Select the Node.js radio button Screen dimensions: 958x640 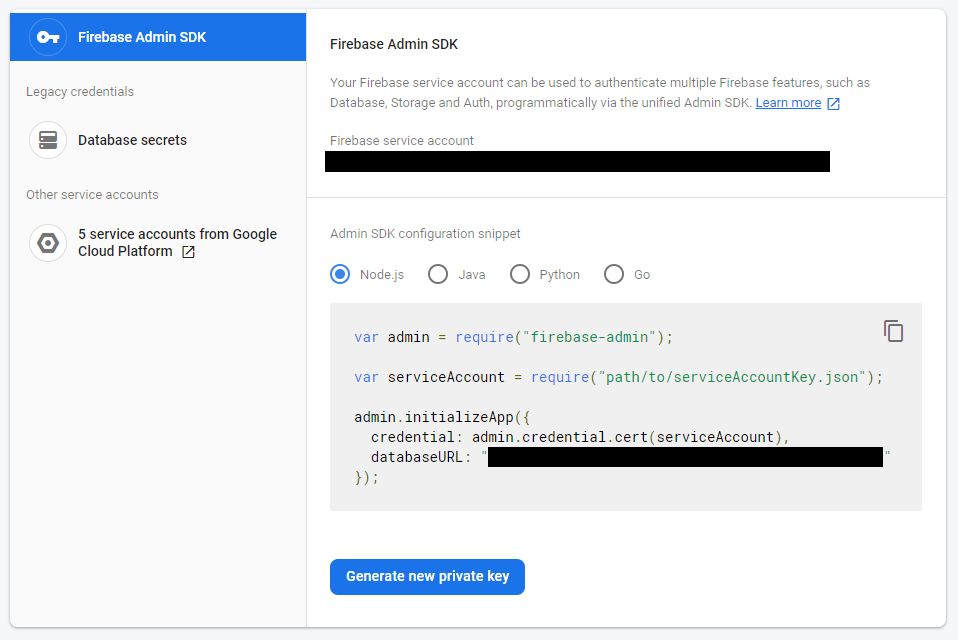[340, 274]
